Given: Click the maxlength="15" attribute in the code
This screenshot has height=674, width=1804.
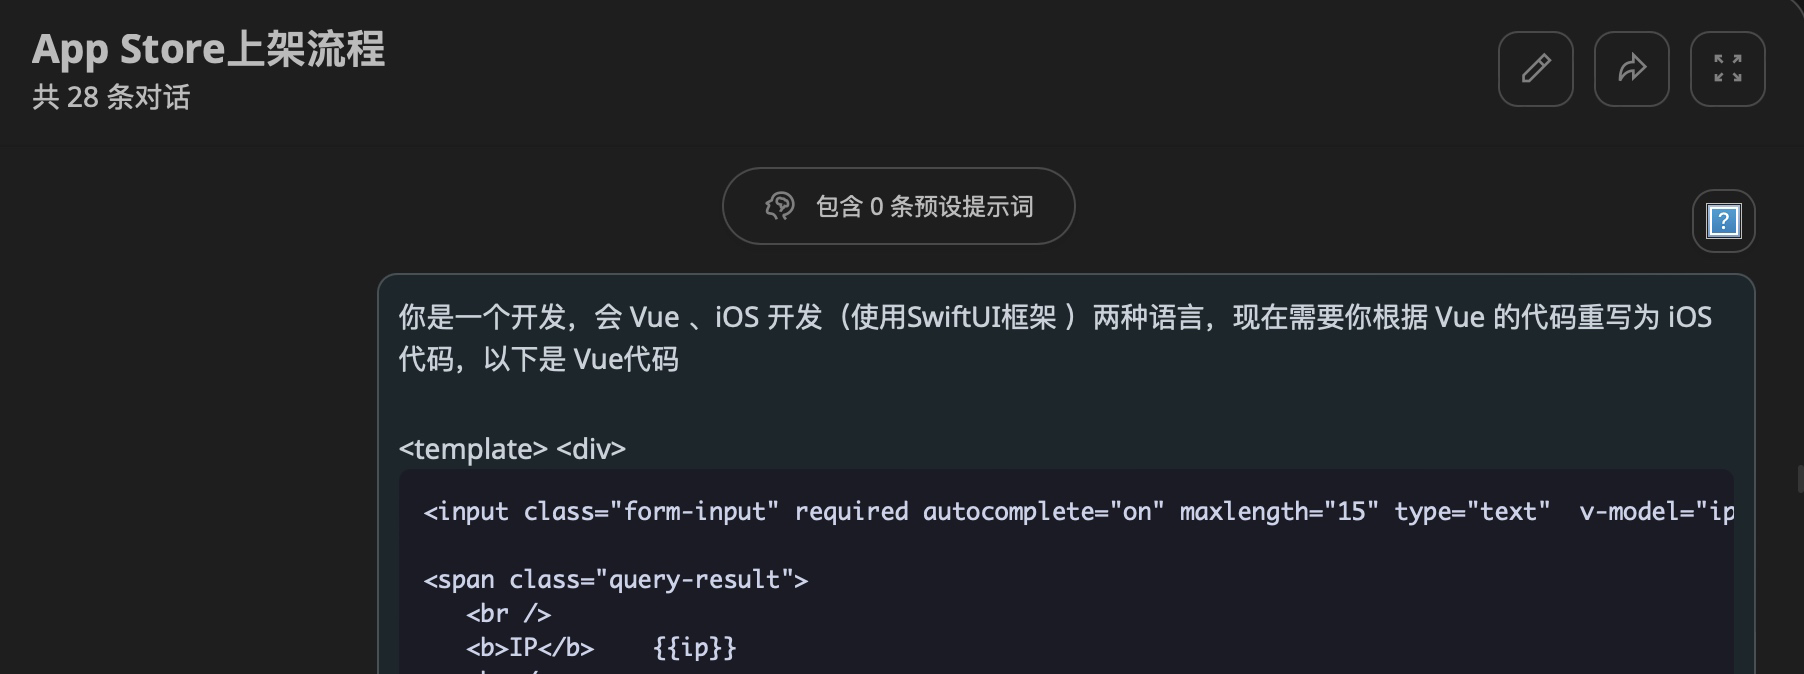Looking at the screenshot, I should (1279, 512).
